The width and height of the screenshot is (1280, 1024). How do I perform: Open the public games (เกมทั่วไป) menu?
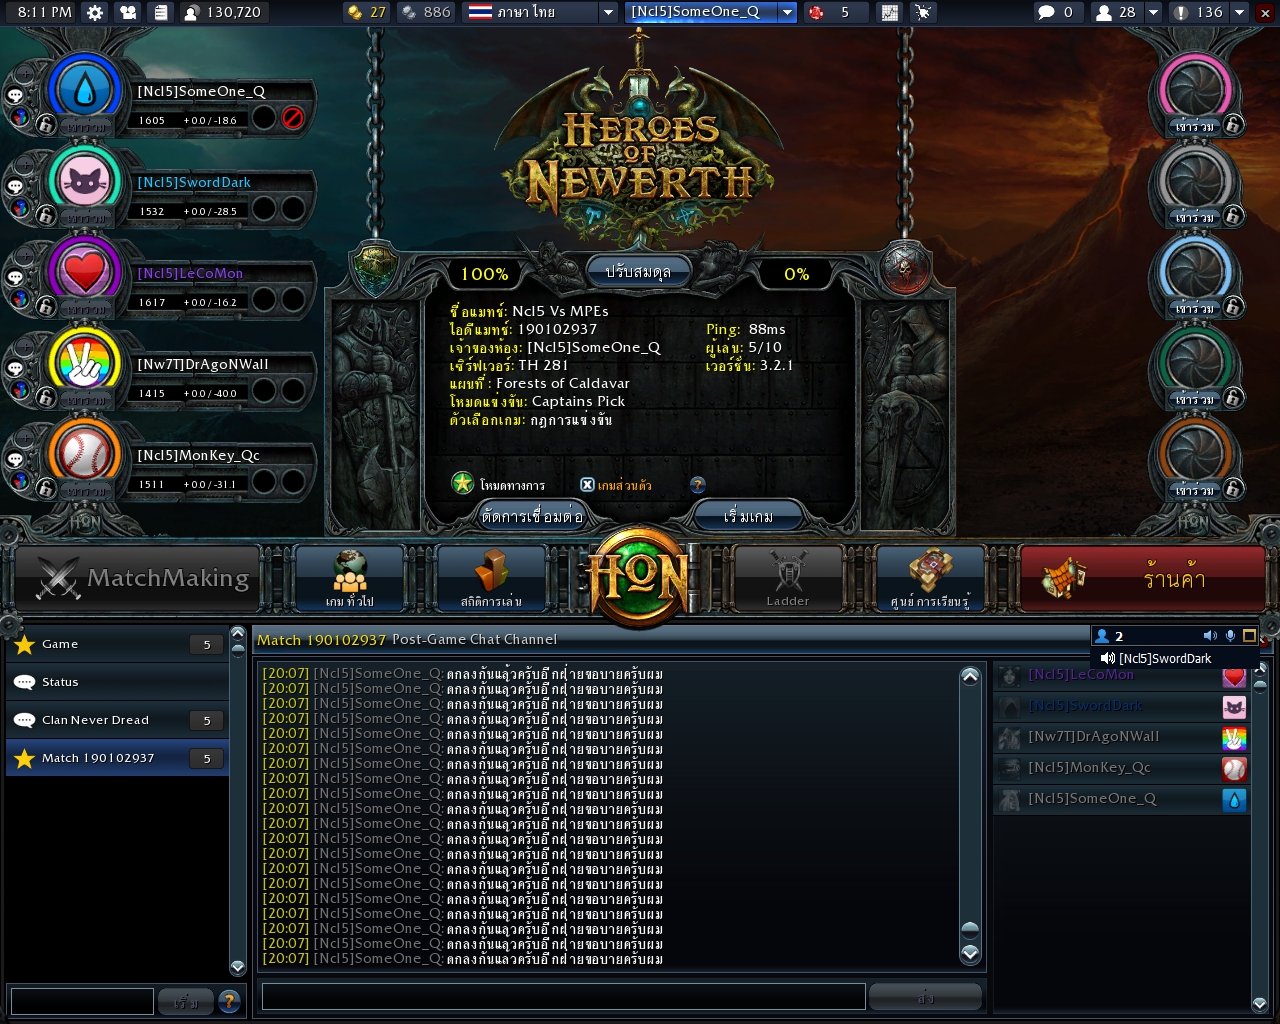coord(350,578)
